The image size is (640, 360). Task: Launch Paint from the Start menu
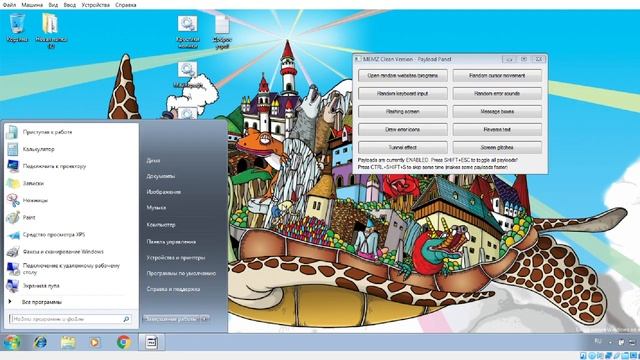(x=70, y=218)
